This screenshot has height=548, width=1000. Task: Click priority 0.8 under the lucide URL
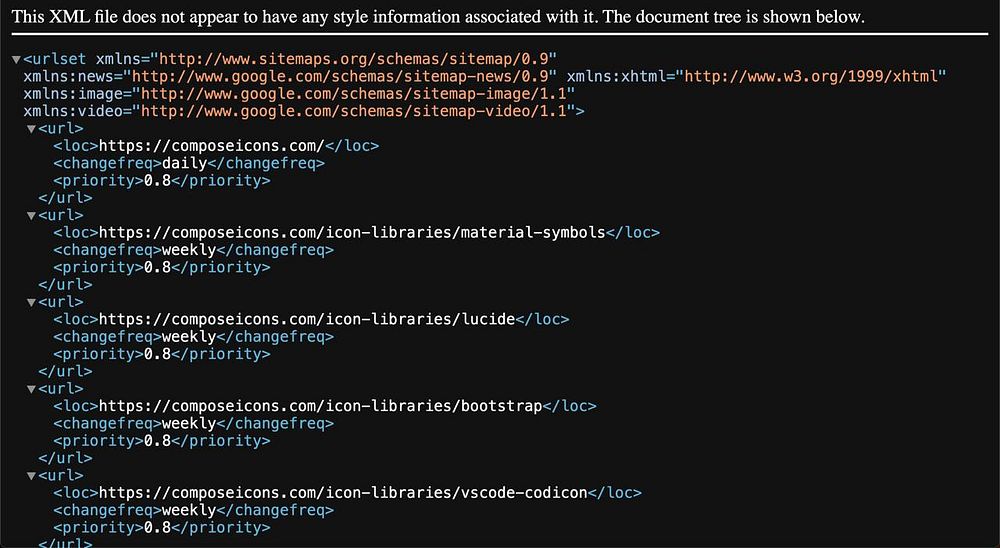tap(158, 353)
